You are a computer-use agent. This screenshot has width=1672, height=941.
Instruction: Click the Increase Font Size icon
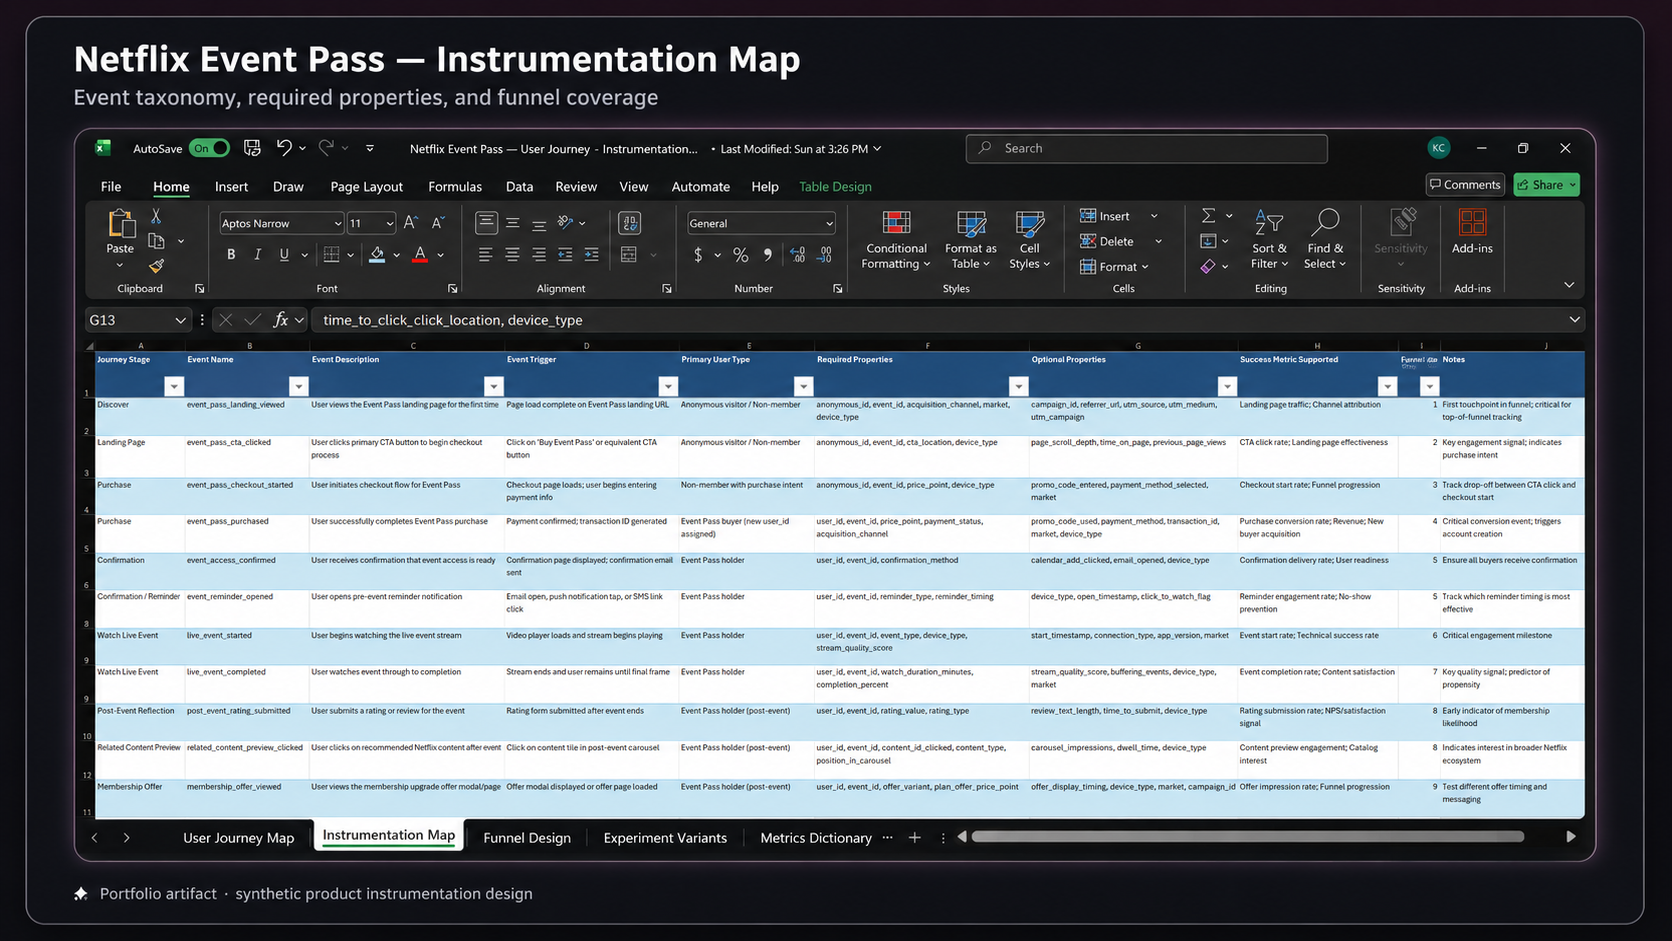click(411, 223)
